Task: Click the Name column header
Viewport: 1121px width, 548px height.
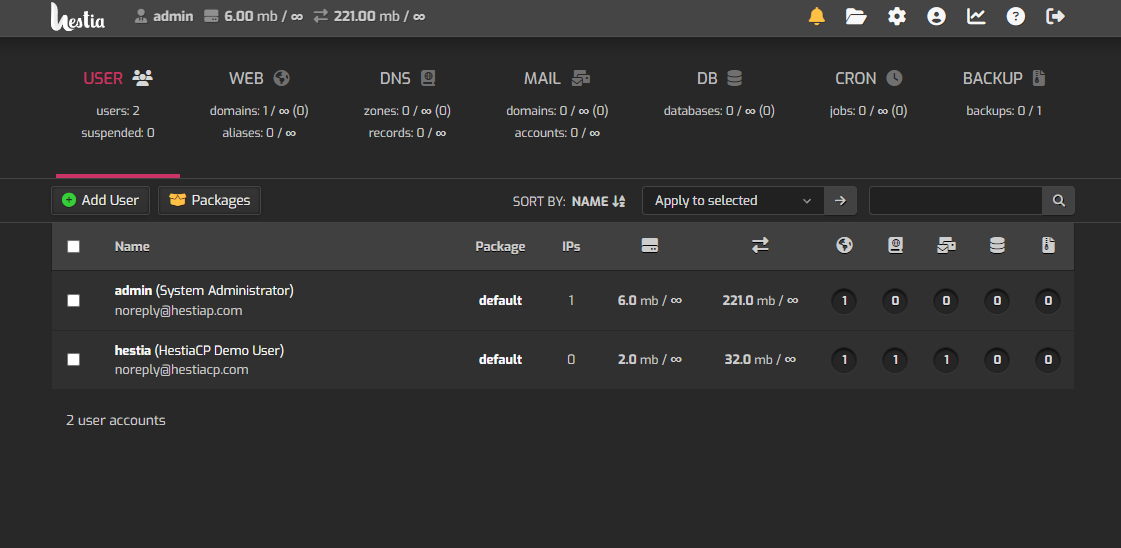Action: (132, 246)
